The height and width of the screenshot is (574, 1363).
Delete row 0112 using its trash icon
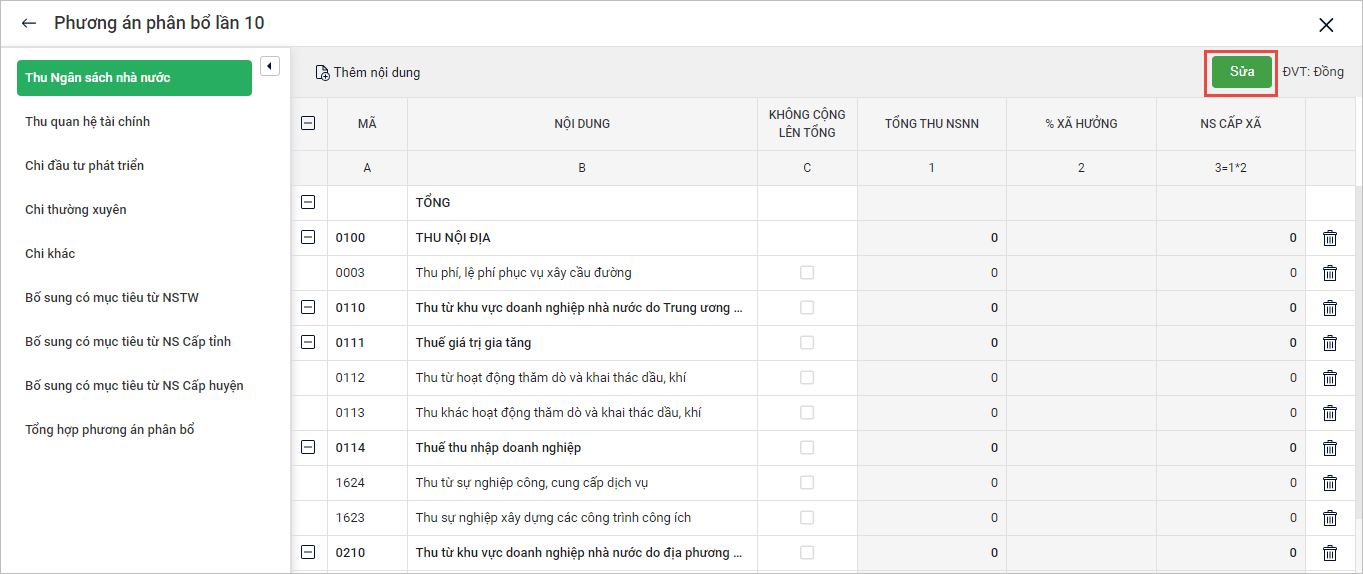pyautogui.click(x=1329, y=378)
